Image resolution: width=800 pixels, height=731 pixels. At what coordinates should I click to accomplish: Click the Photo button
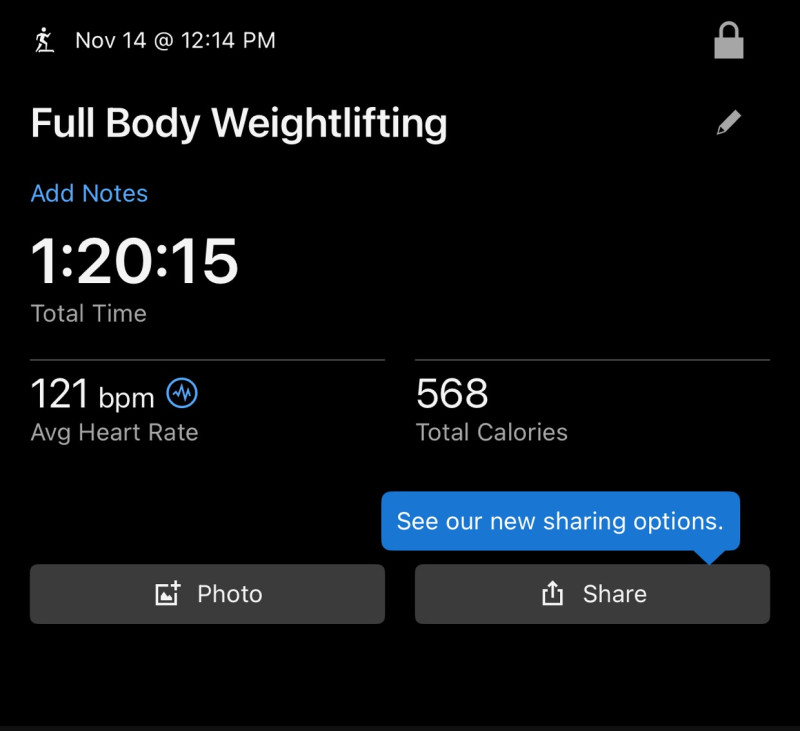tap(207, 593)
